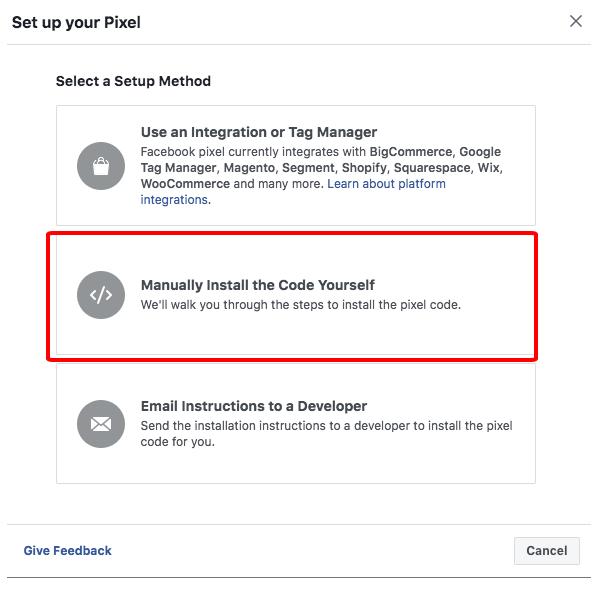Cancel the pixel setup dialog
This screenshot has height=600, width=615.
547,551
